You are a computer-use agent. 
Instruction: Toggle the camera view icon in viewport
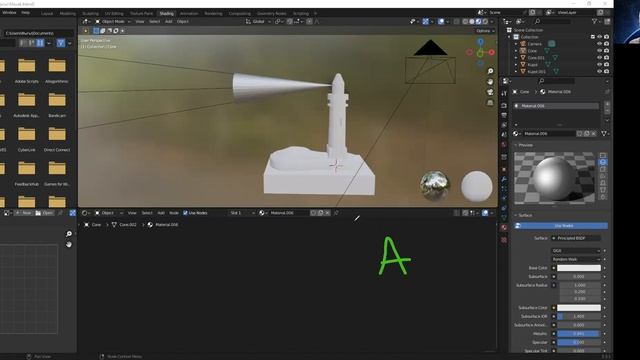coord(490,92)
